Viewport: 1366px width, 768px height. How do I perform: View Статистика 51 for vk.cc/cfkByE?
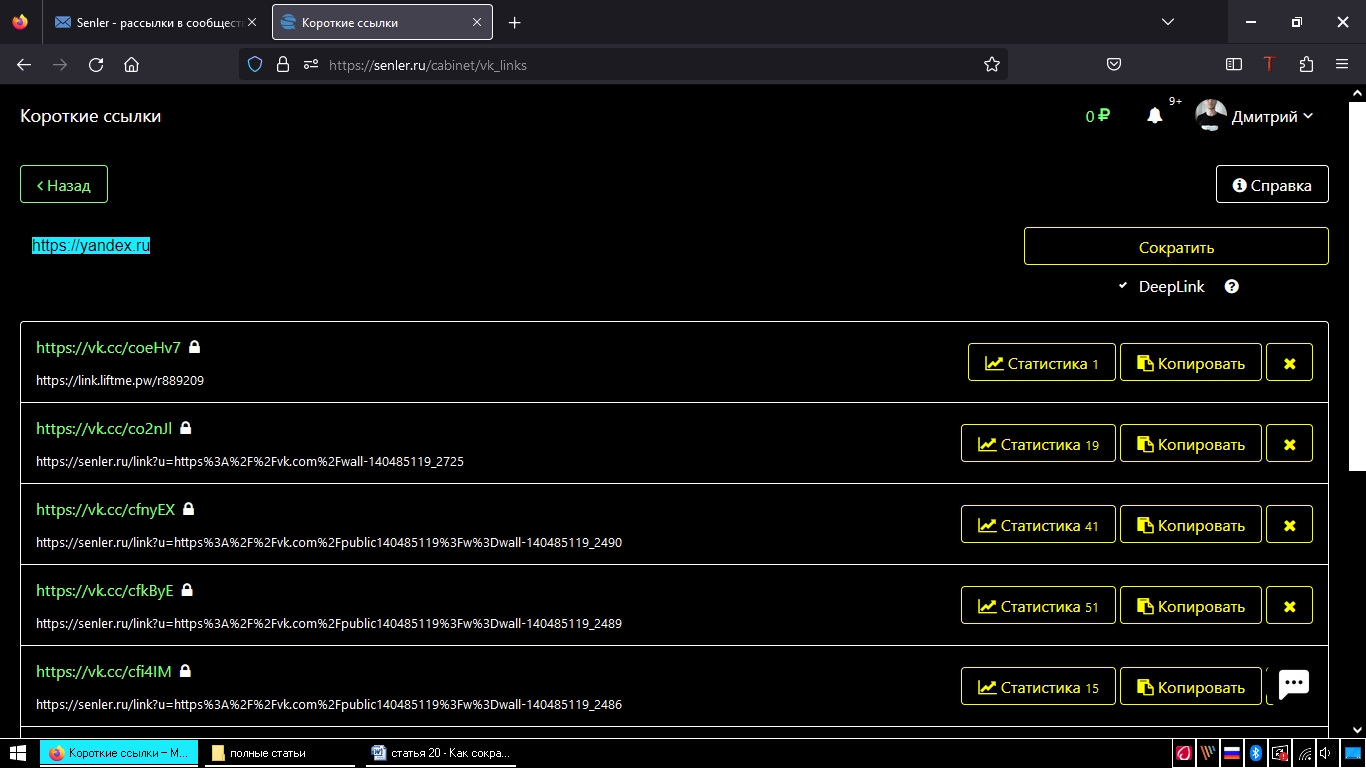[1038, 606]
